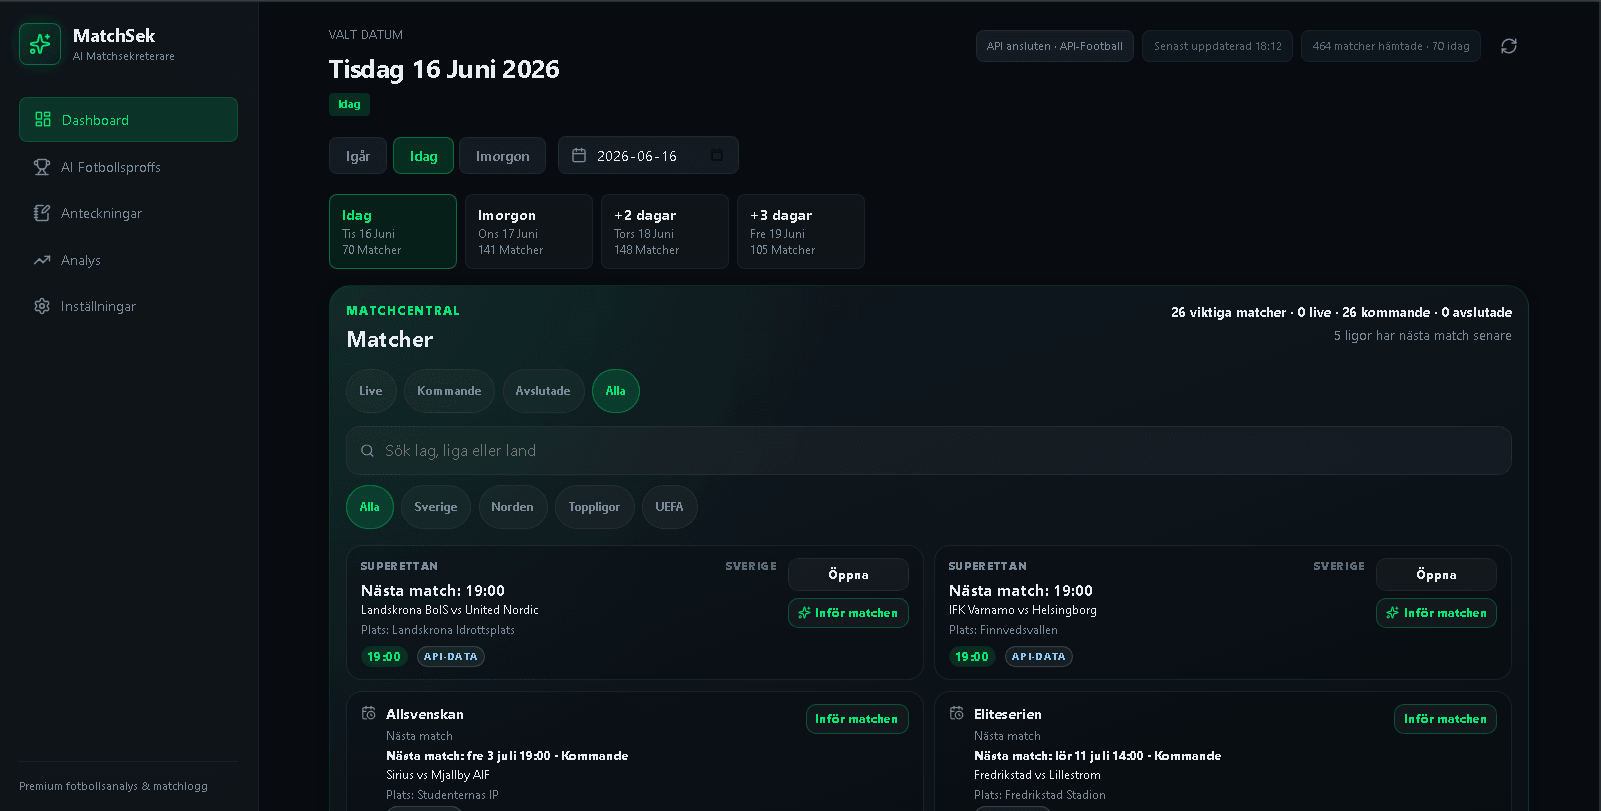Open the date picker indicator at field end

coord(717,155)
